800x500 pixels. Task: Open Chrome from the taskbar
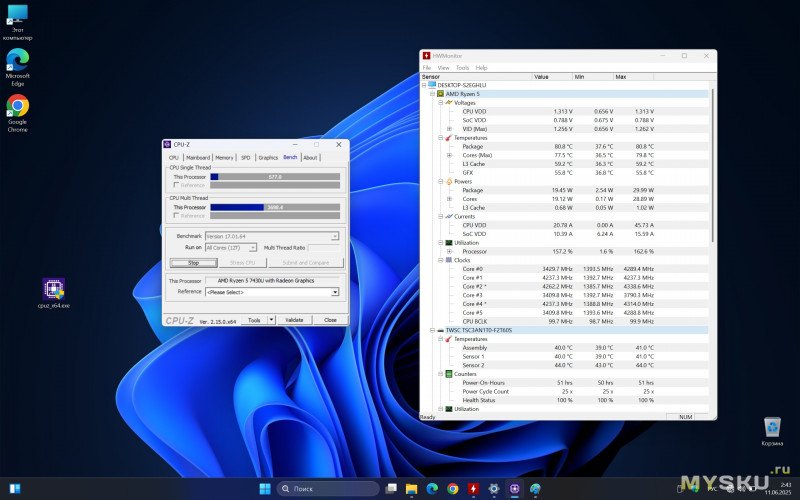(x=453, y=489)
